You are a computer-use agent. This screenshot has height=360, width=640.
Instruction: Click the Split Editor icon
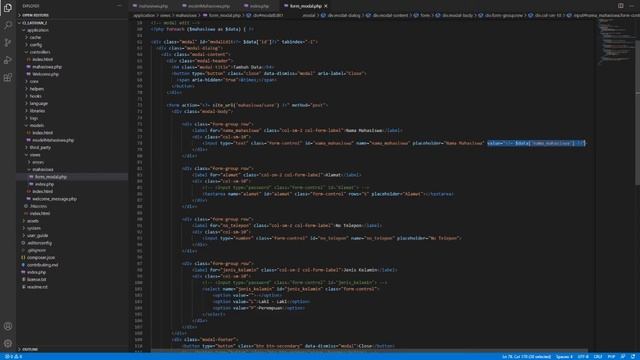point(620,6)
